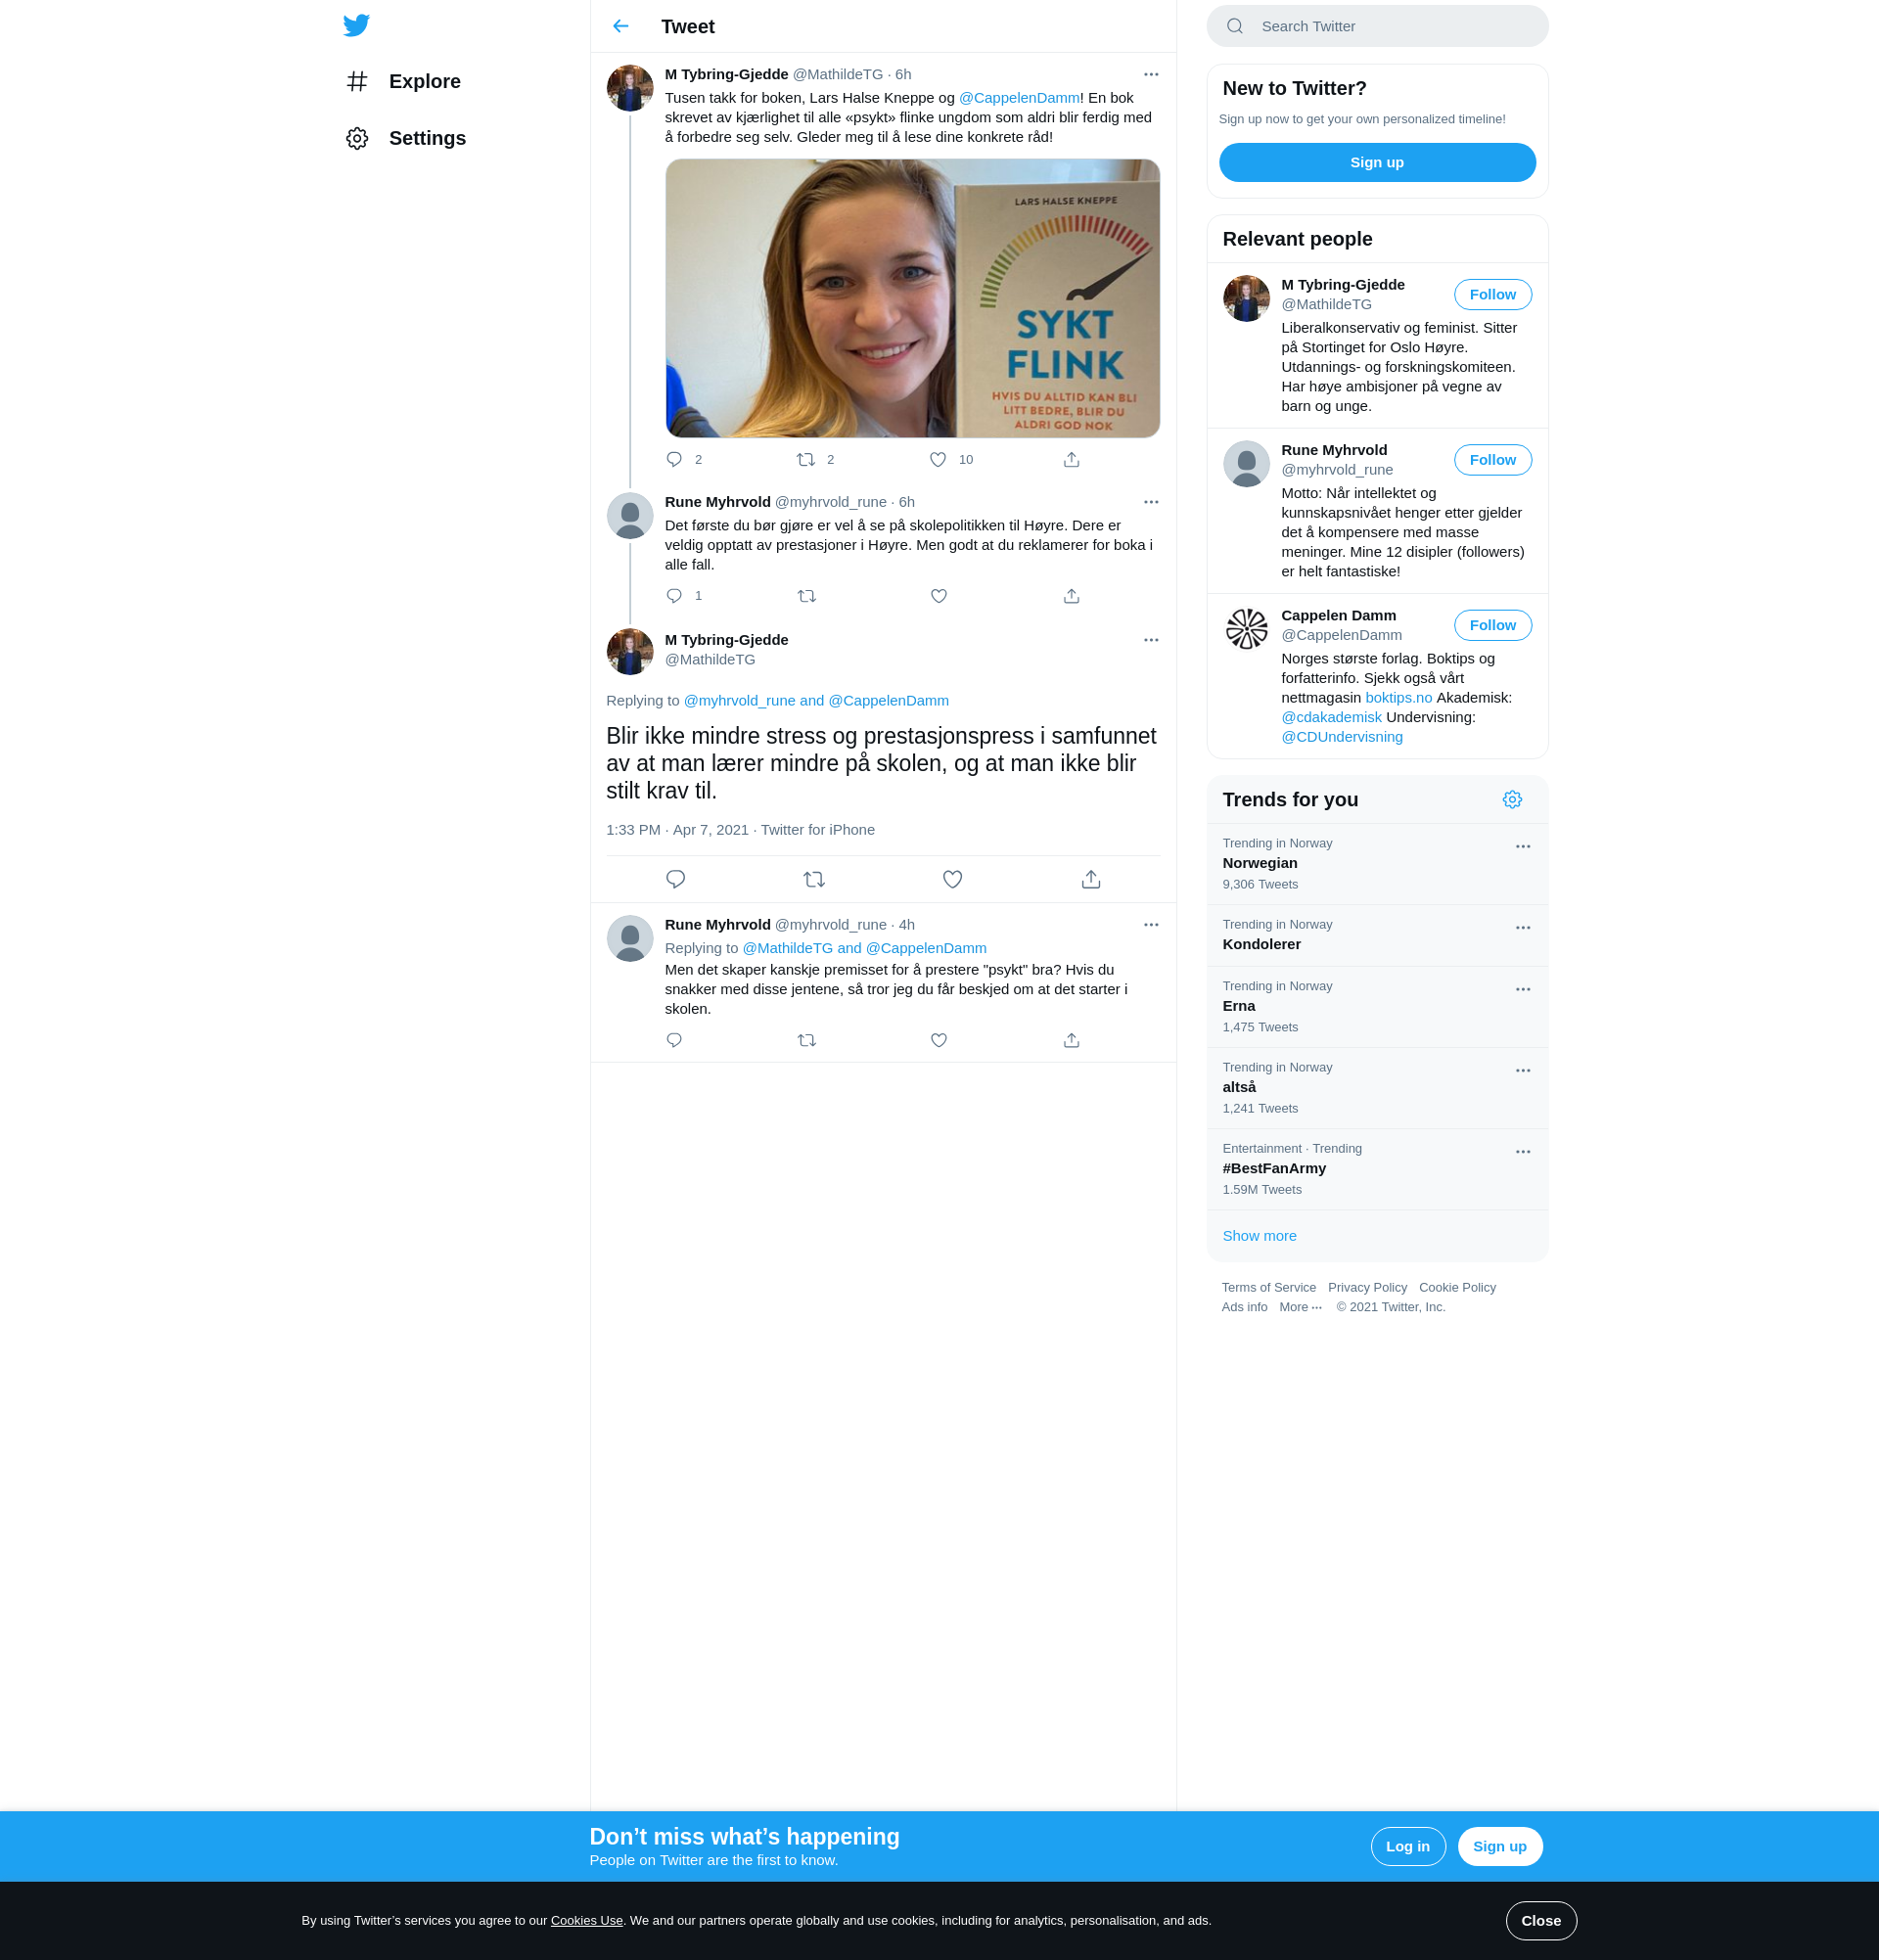Image resolution: width=1879 pixels, height=1960 pixels.
Task: Open Terms of Service link
Action: pos(1268,1288)
